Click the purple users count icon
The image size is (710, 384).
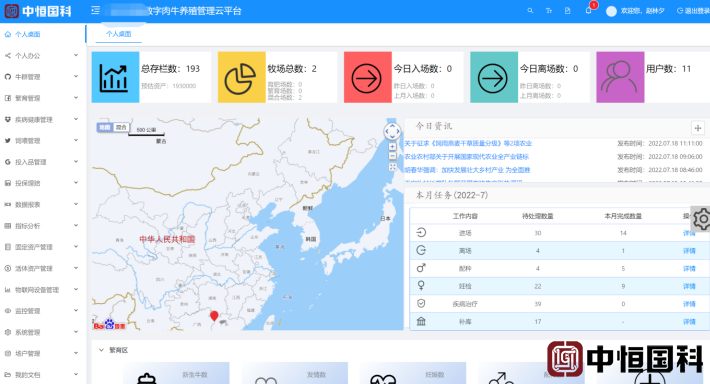point(620,77)
